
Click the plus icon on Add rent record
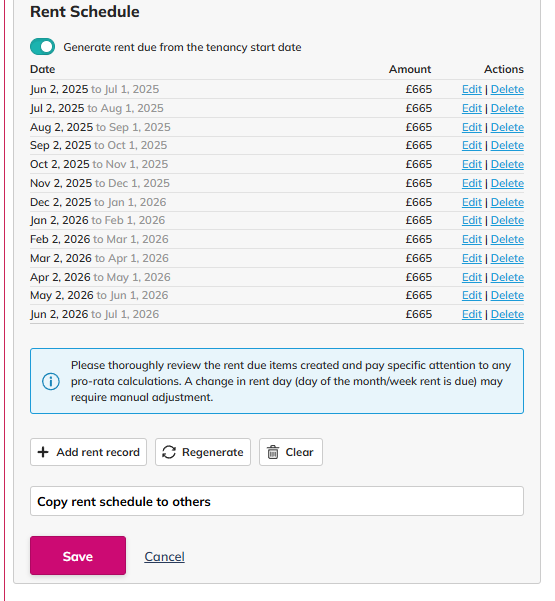tap(43, 452)
